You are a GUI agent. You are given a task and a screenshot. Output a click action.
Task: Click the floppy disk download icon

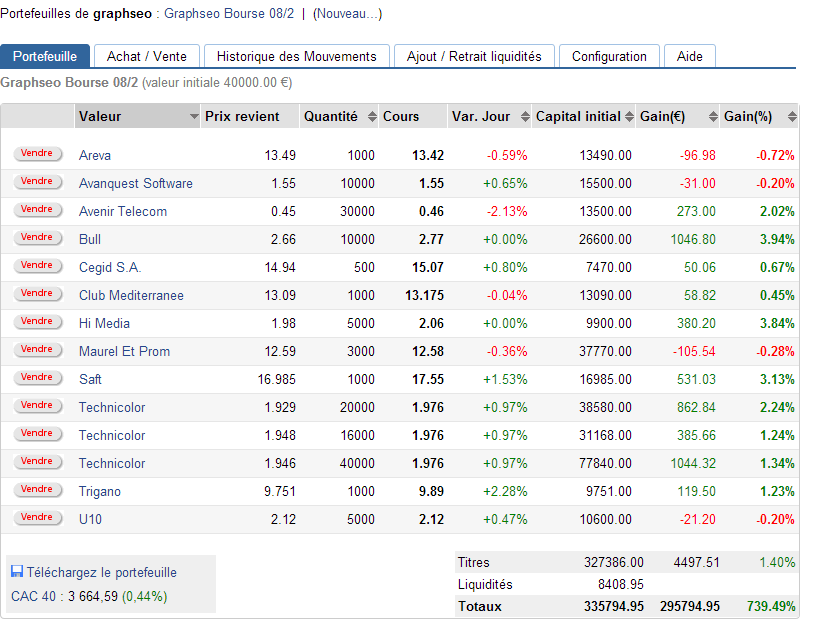pyautogui.click(x=17, y=571)
